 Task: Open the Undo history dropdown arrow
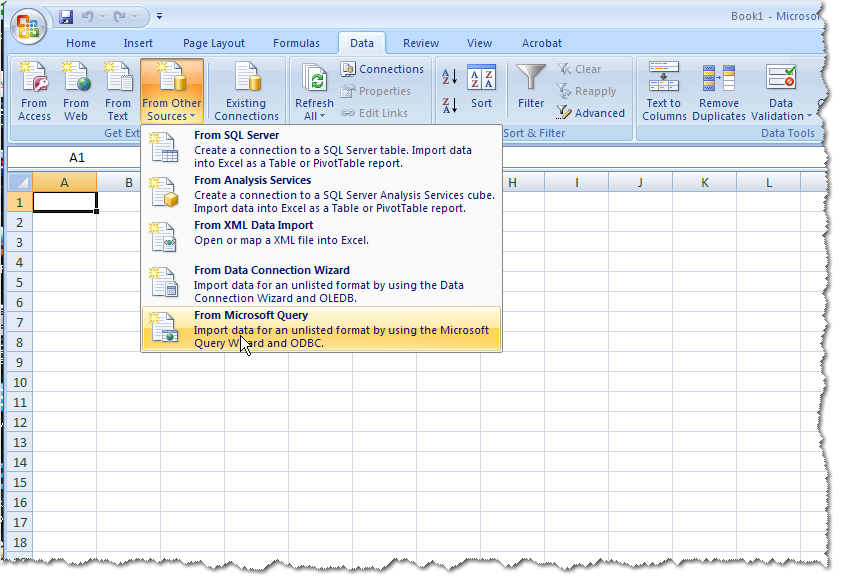pos(102,17)
